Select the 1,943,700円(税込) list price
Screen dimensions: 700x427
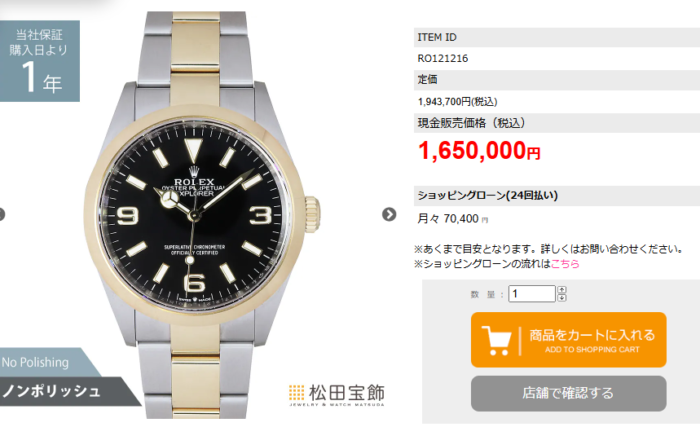tap(458, 102)
